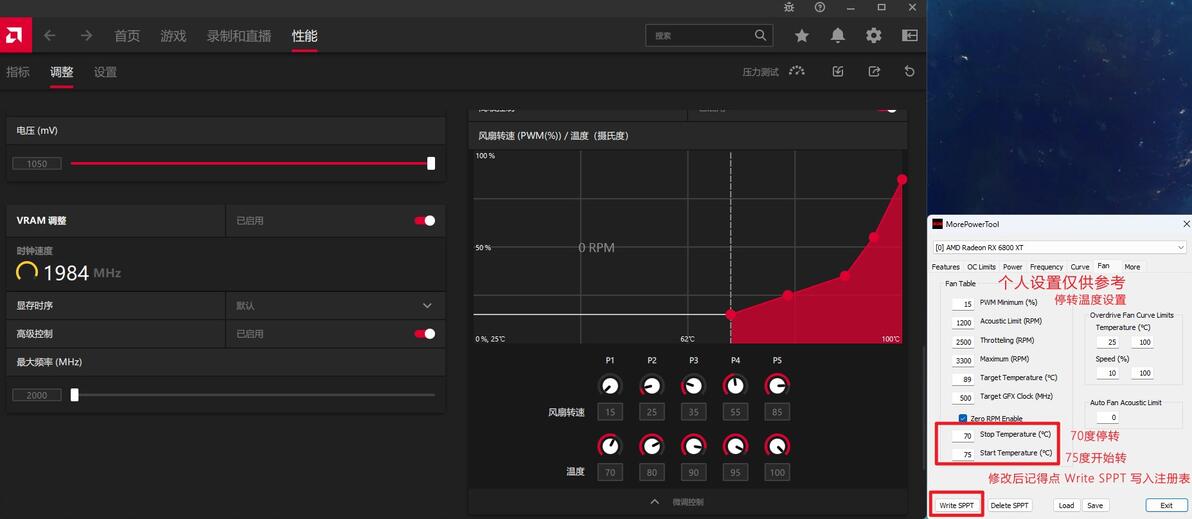This screenshot has width=1192, height=519.
Task: Open the notifications bell icon
Action: pyautogui.click(x=838, y=35)
